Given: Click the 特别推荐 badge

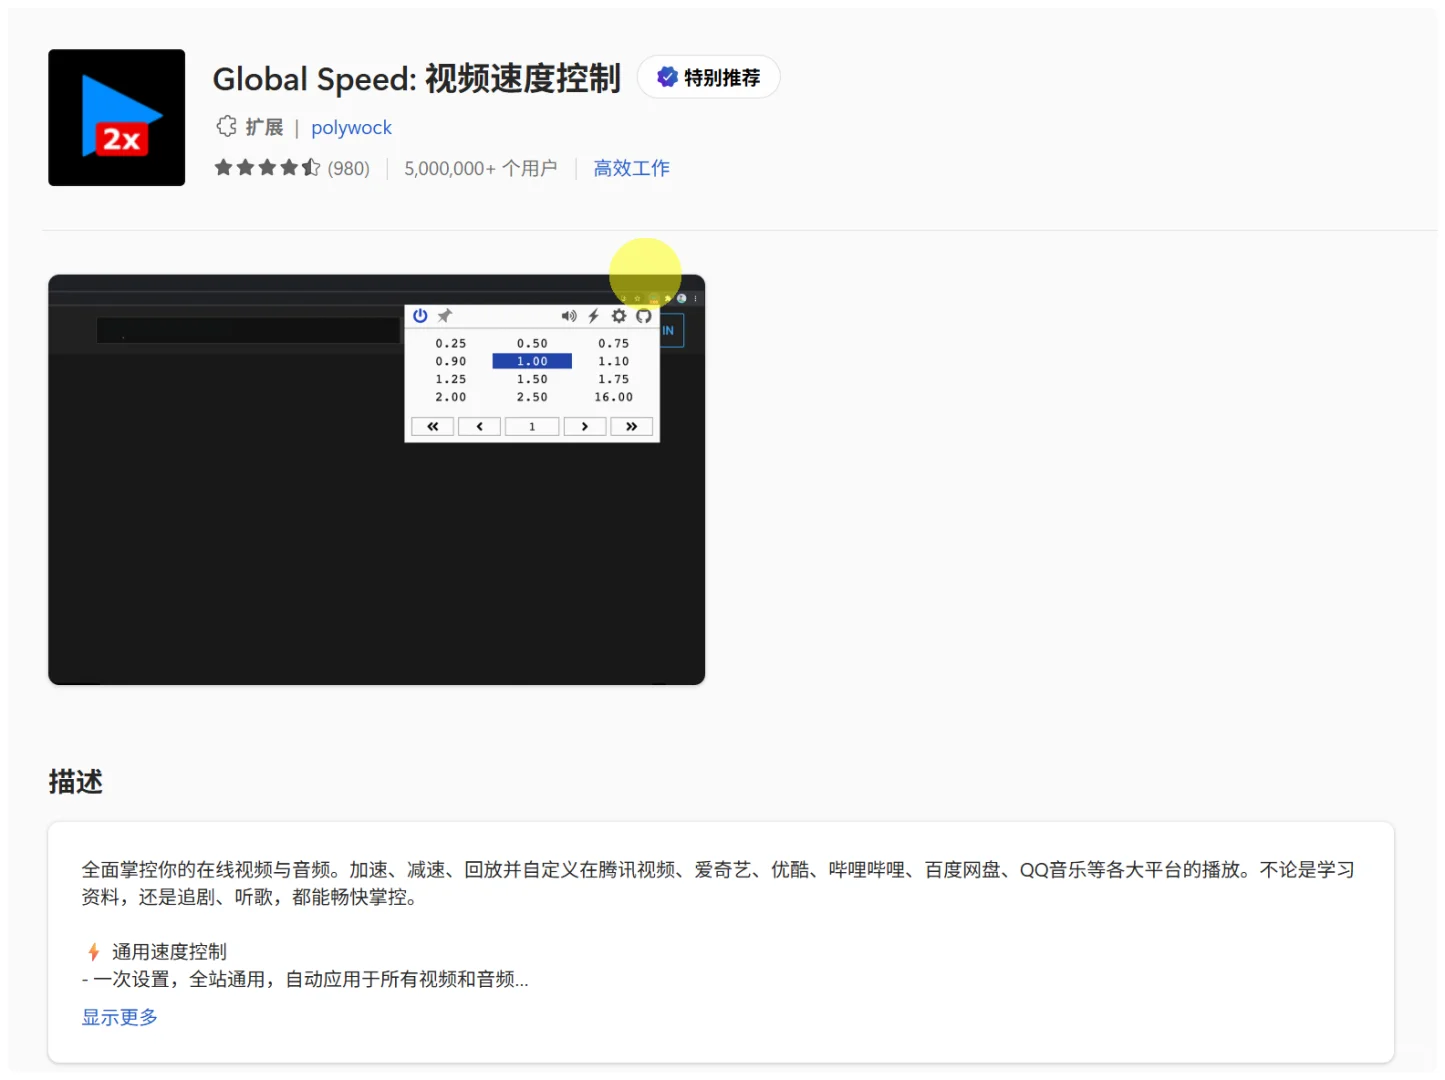Looking at the screenshot, I should point(708,77).
